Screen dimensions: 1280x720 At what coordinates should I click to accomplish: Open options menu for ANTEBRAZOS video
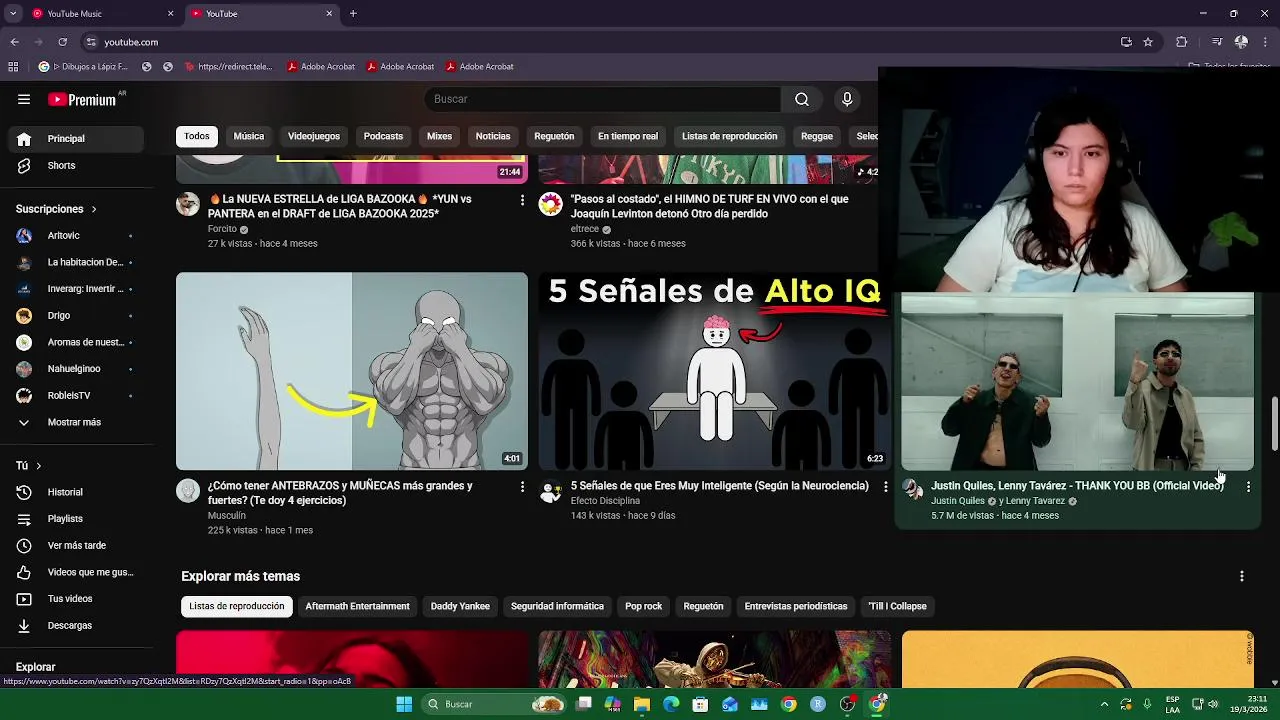pyautogui.click(x=522, y=487)
